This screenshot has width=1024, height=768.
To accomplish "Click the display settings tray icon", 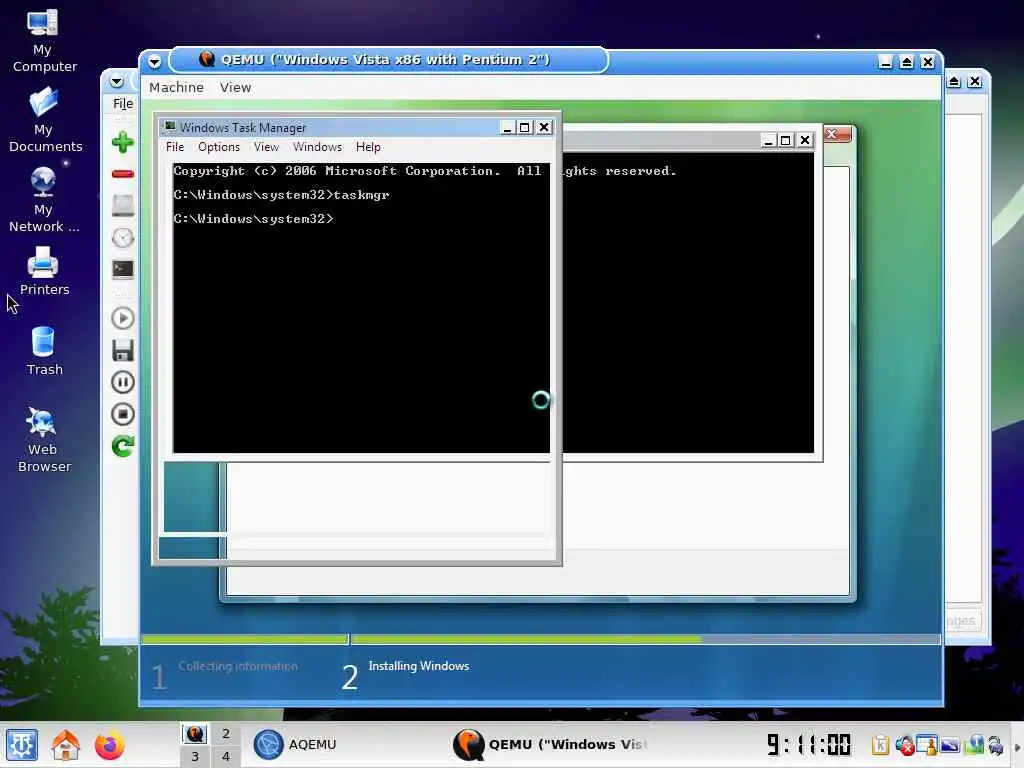I will click(950, 745).
